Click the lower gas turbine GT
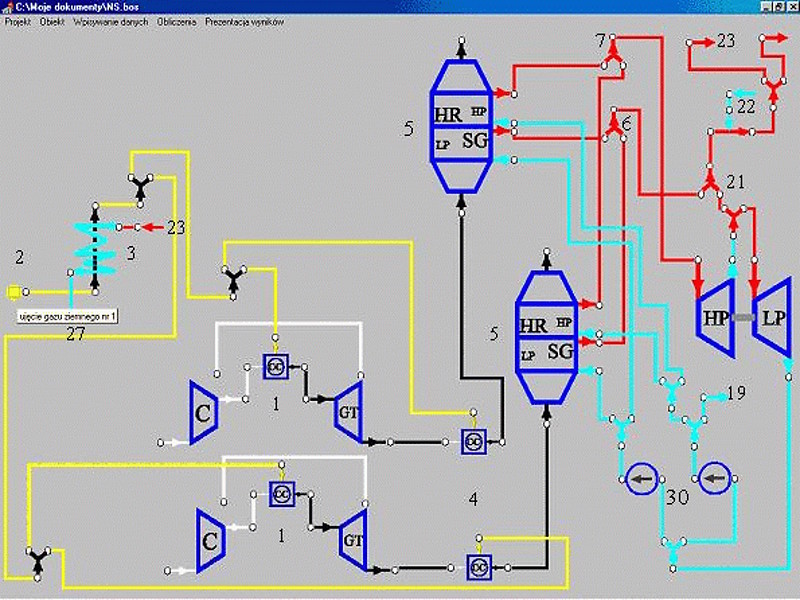This screenshot has width=800, height=600. pyautogui.click(x=354, y=538)
